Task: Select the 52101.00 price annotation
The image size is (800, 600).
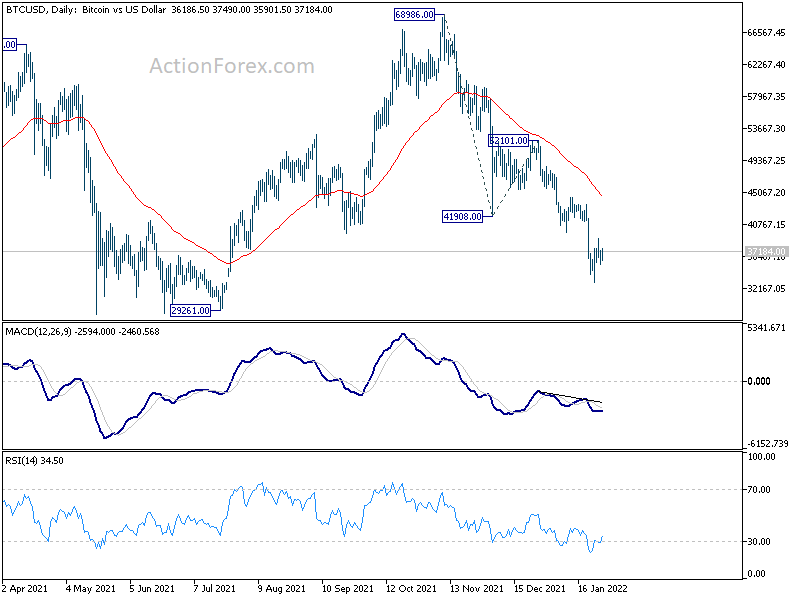Action: coord(508,140)
